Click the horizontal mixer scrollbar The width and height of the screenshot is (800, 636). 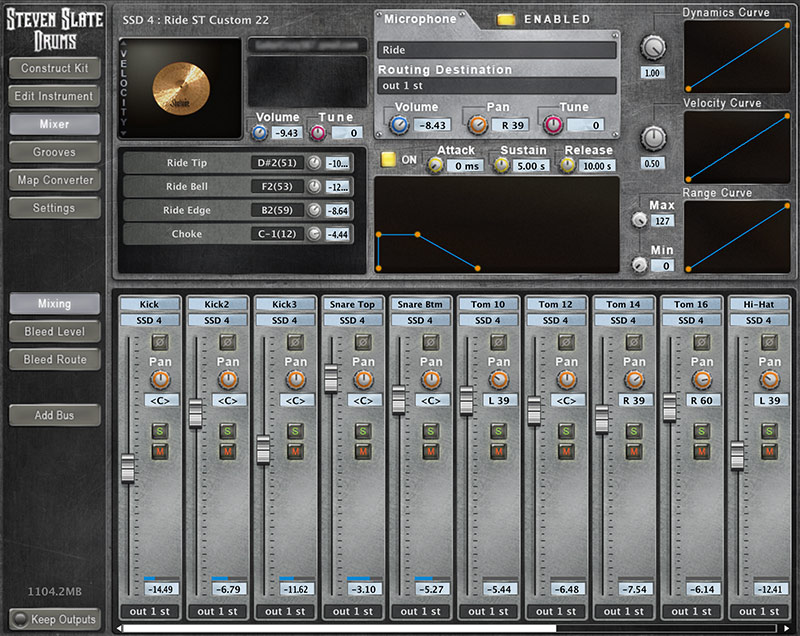pyautogui.click(x=339, y=628)
